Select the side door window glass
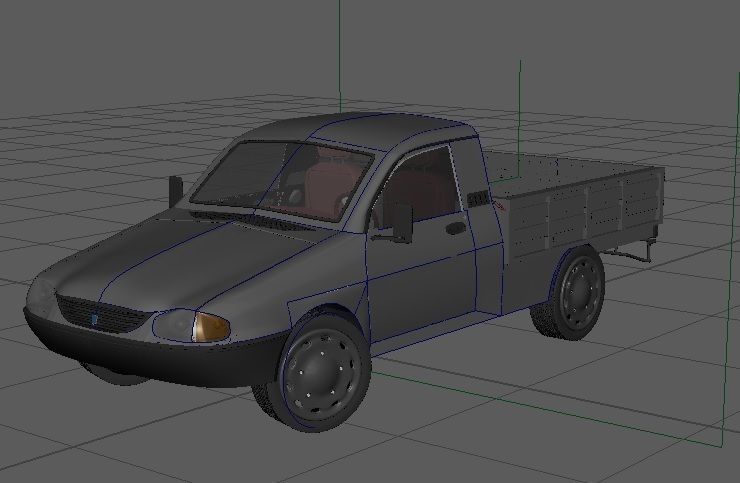The image size is (740, 483). pyautogui.click(x=420, y=189)
